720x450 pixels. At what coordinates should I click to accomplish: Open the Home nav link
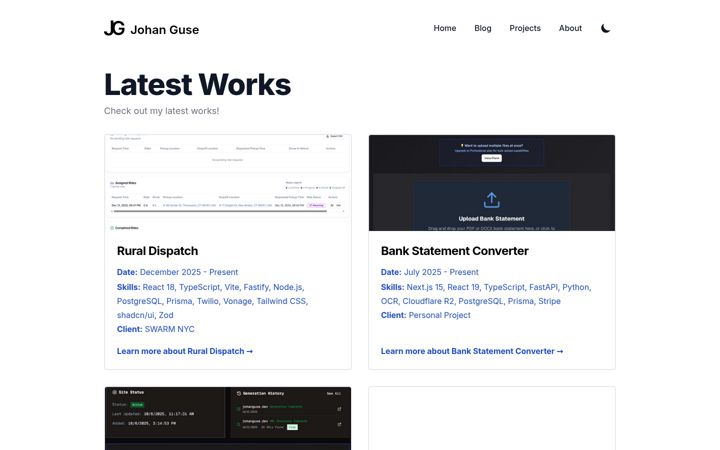click(x=444, y=28)
